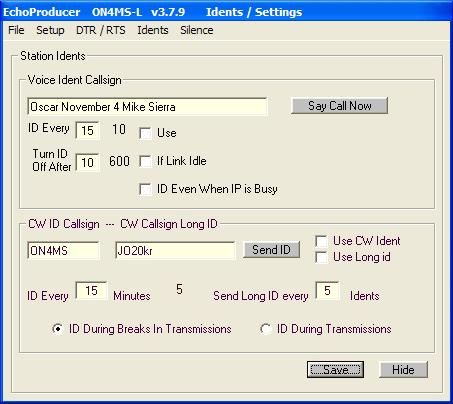This screenshot has height=404, width=453.
Task: Click the Oscar November 4 Mike Sierra field
Action: point(147,107)
